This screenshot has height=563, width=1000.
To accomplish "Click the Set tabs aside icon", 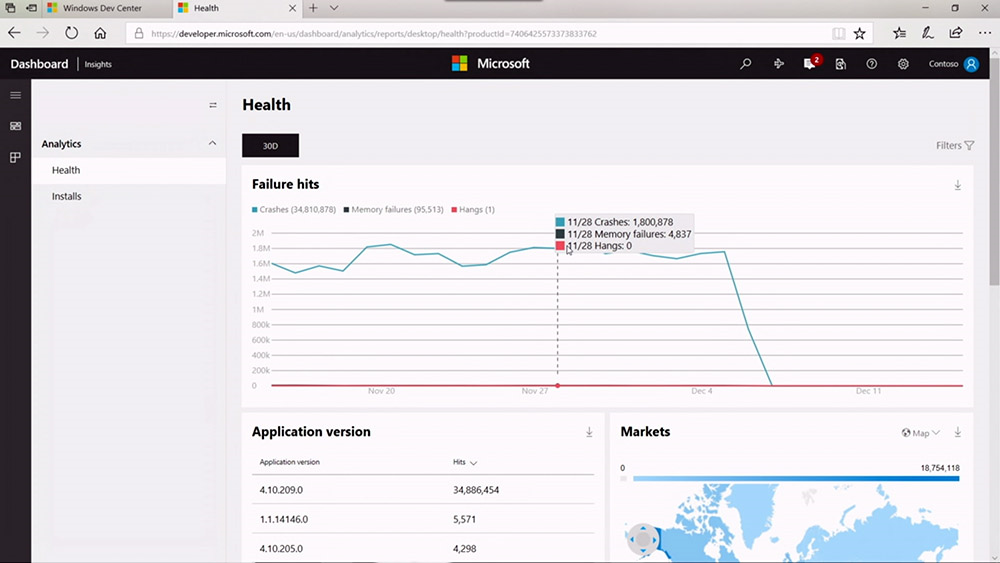I will pyautogui.click(x=31, y=8).
